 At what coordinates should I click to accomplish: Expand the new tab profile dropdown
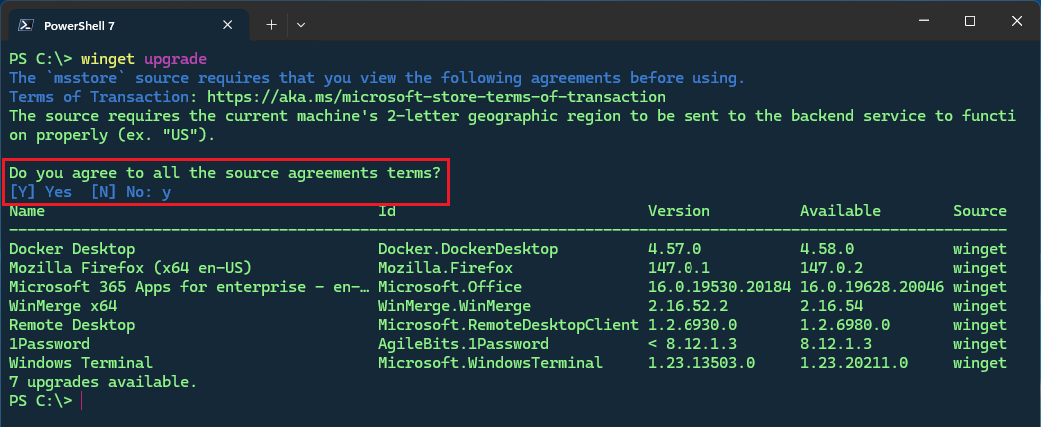(x=301, y=23)
